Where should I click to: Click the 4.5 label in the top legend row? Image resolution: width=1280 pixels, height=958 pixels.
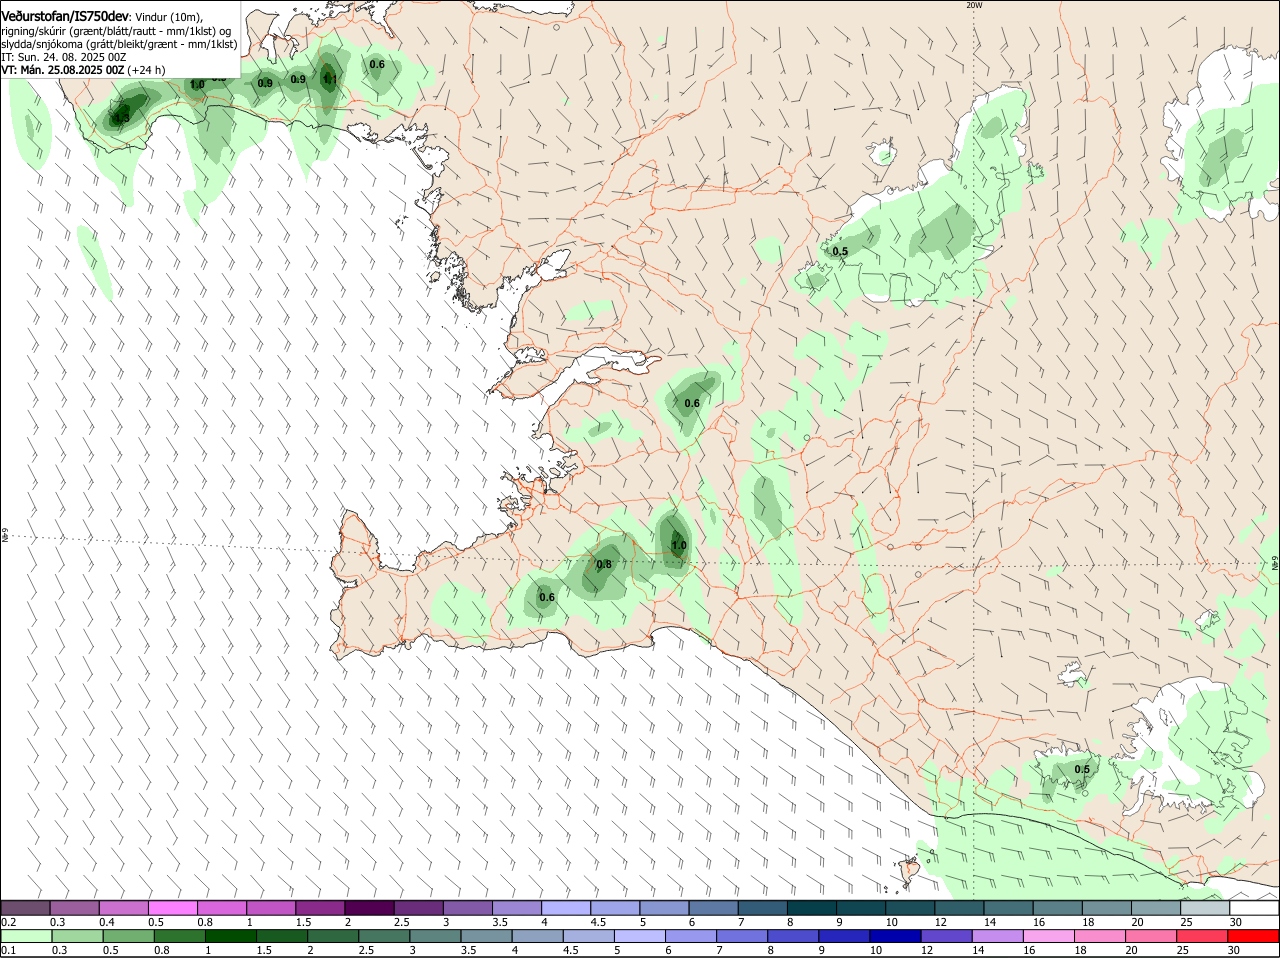point(598,921)
